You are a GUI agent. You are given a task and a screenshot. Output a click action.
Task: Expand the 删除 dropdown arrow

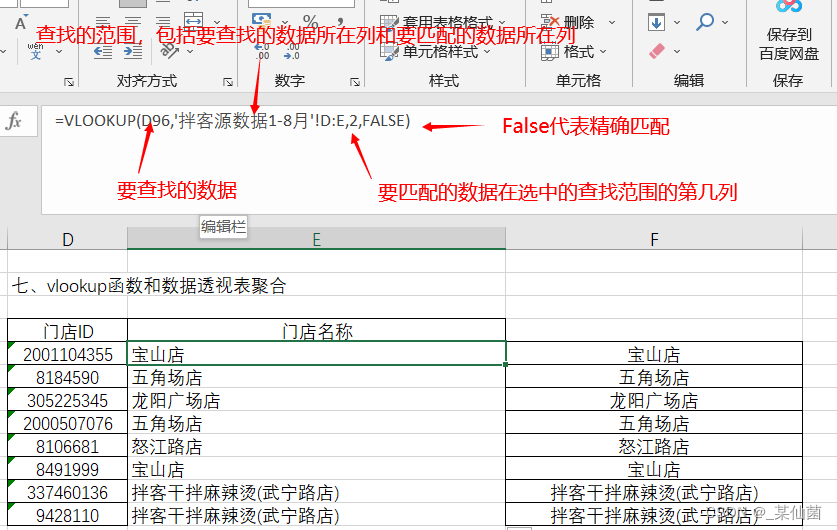(x=612, y=22)
